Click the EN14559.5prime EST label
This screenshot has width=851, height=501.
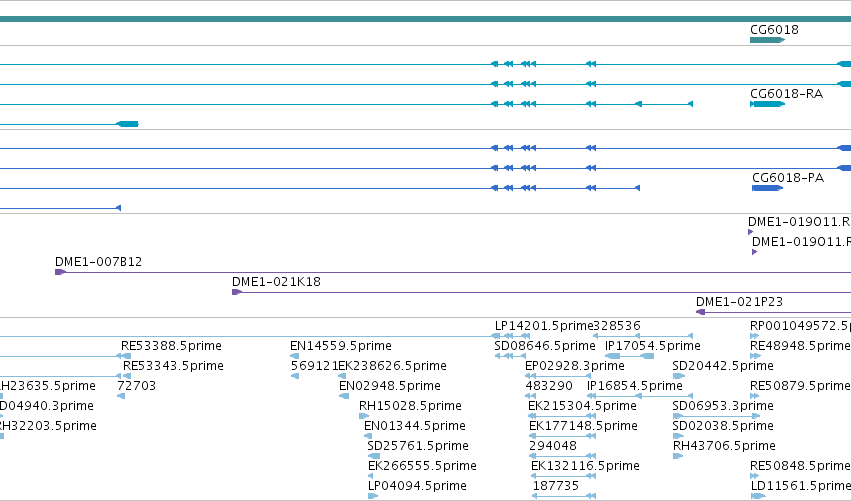click(341, 346)
